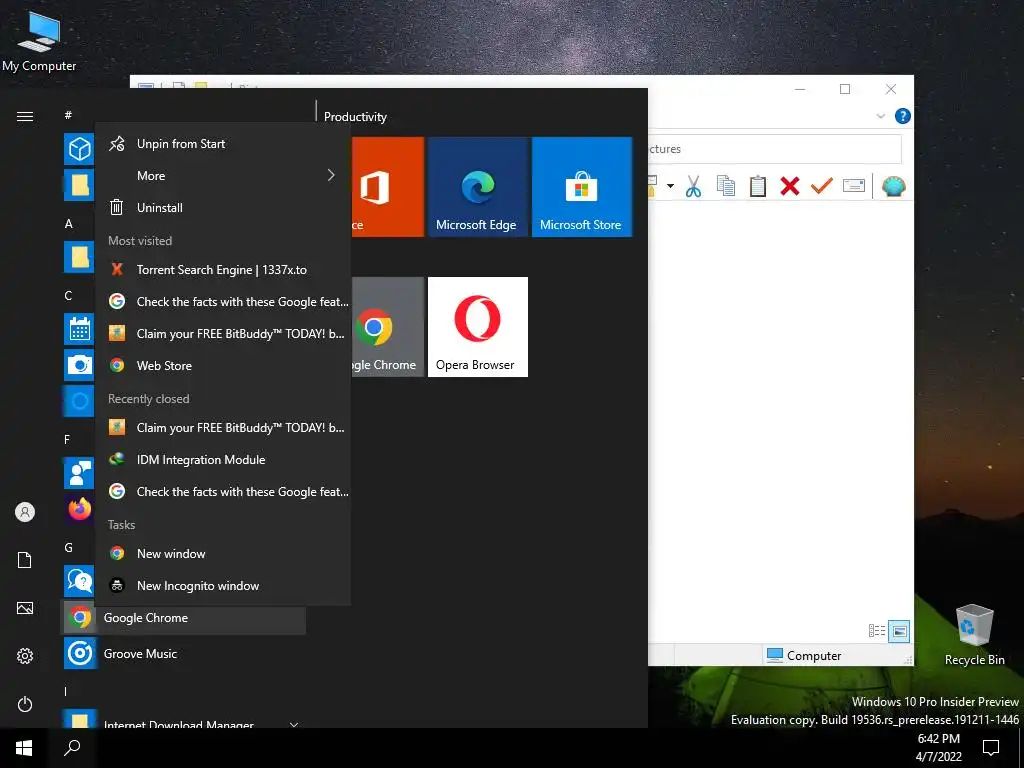Switch Explorer to details view
1024x768 pixels.
[x=877, y=631]
